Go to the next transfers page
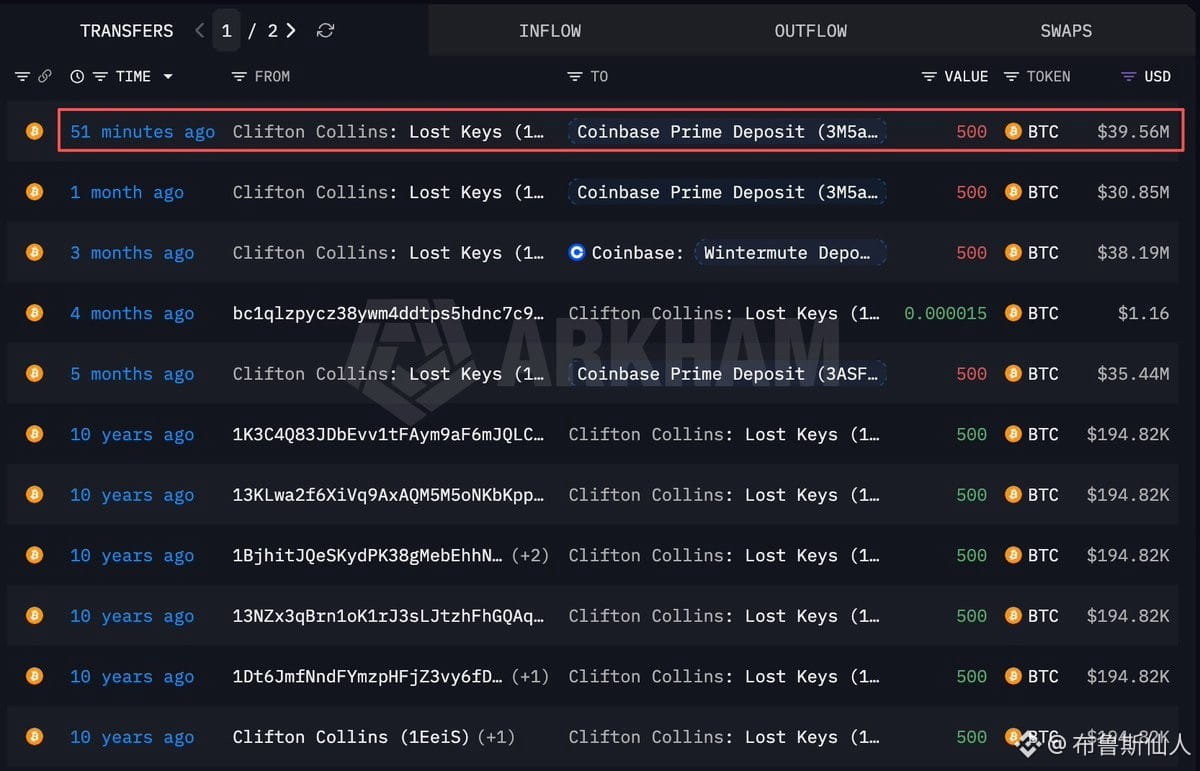The height and width of the screenshot is (771, 1200). 291,31
